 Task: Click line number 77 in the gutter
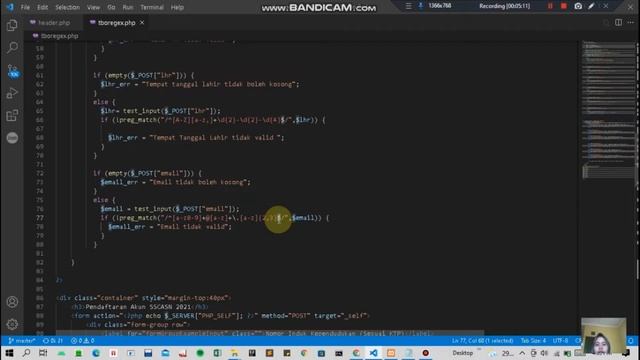(x=40, y=218)
